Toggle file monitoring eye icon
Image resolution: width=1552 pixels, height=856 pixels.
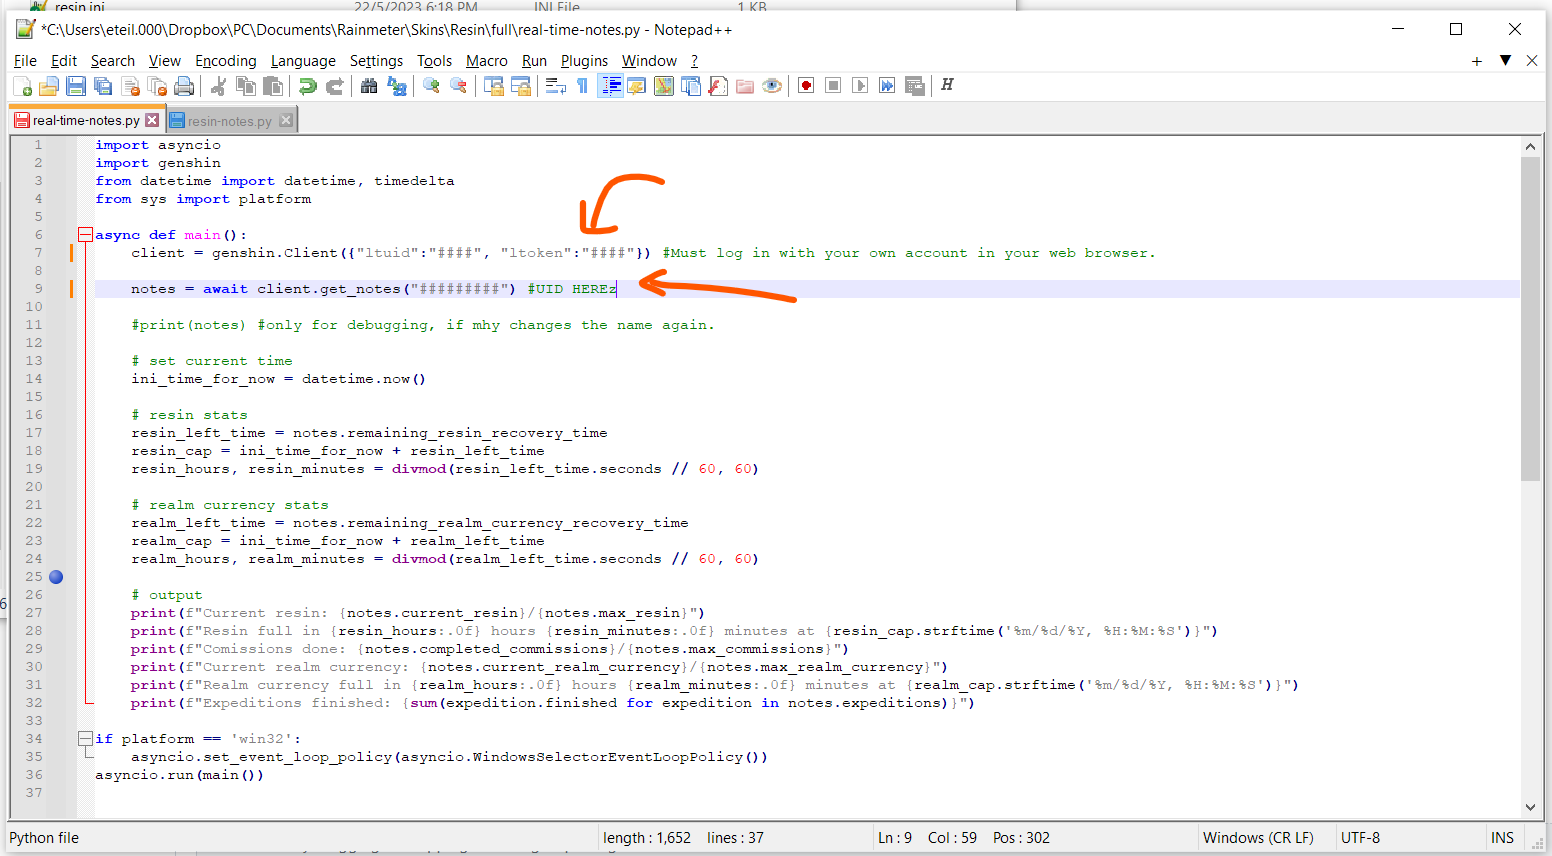point(772,86)
